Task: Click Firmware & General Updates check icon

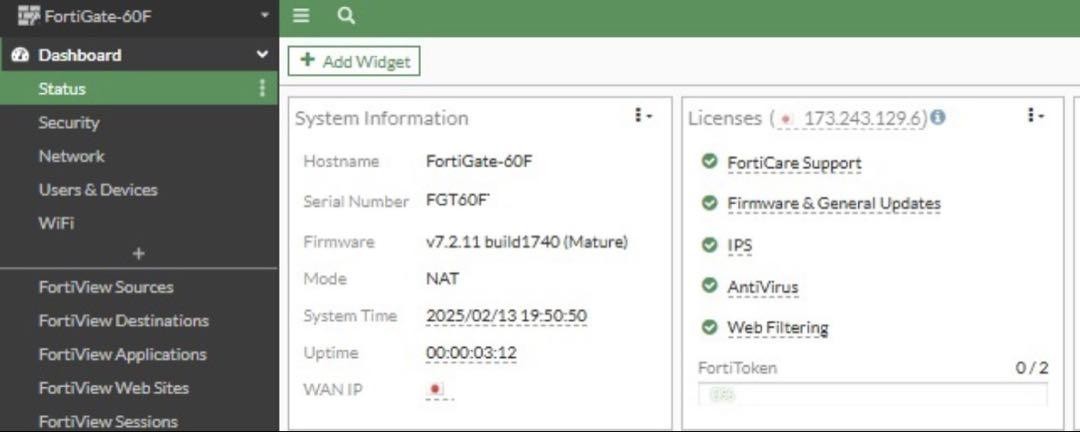Action: click(709, 203)
